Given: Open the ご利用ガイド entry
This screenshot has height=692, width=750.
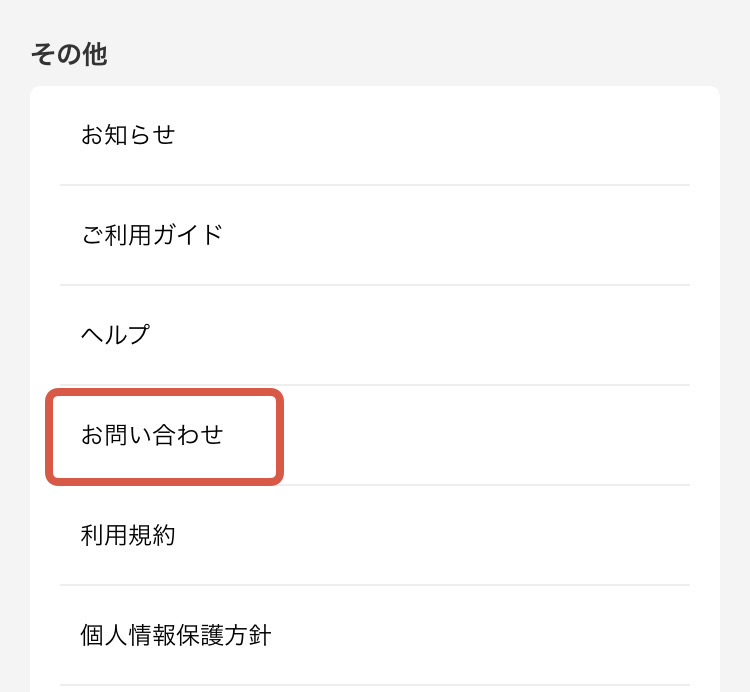Looking at the screenshot, I should click(x=152, y=235).
